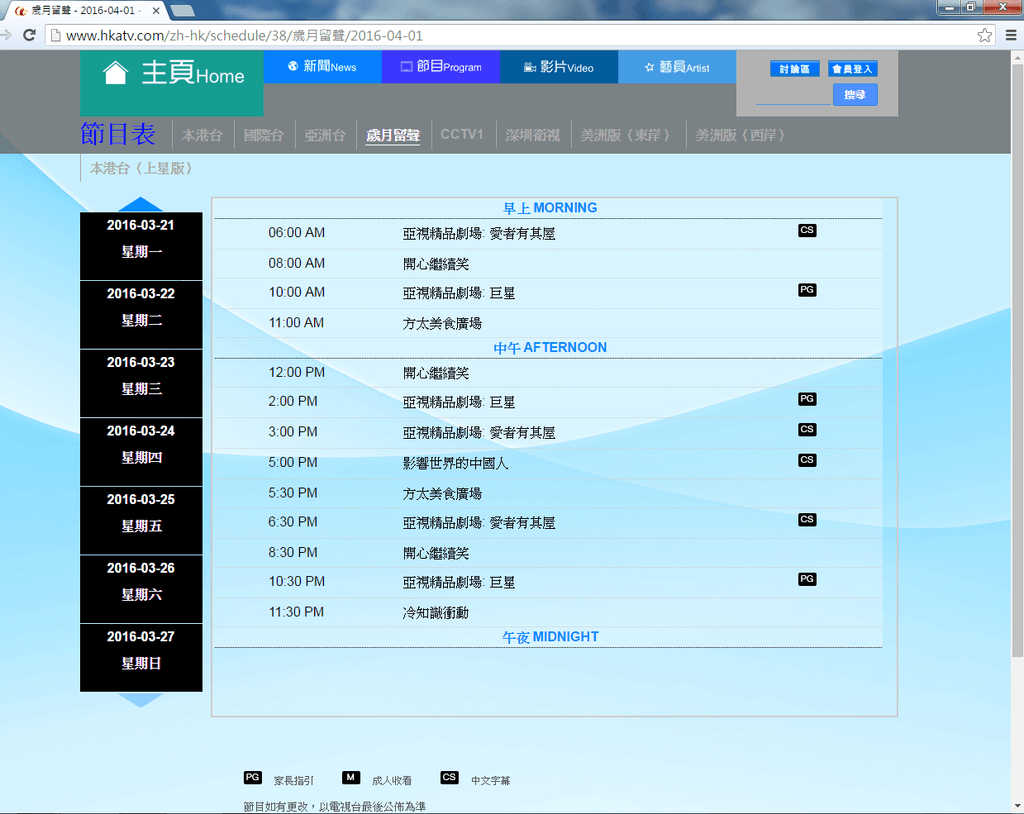Image resolution: width=1024 pixels, height=814 pixels.
Task: Select the 深圳衛視 channel tab
Action: coord(532,135)
